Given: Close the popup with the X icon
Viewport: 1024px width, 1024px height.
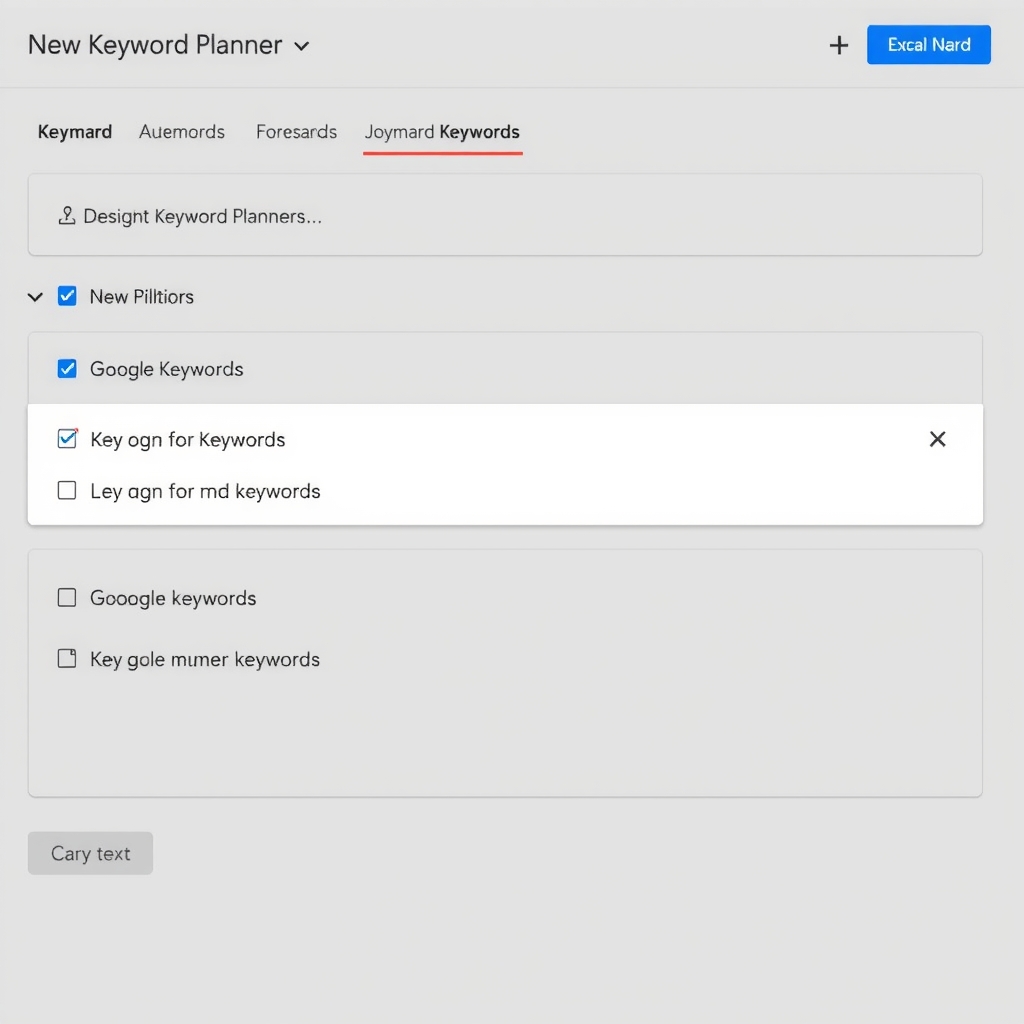Looking at the screenshot, I should tap(937, 439).
